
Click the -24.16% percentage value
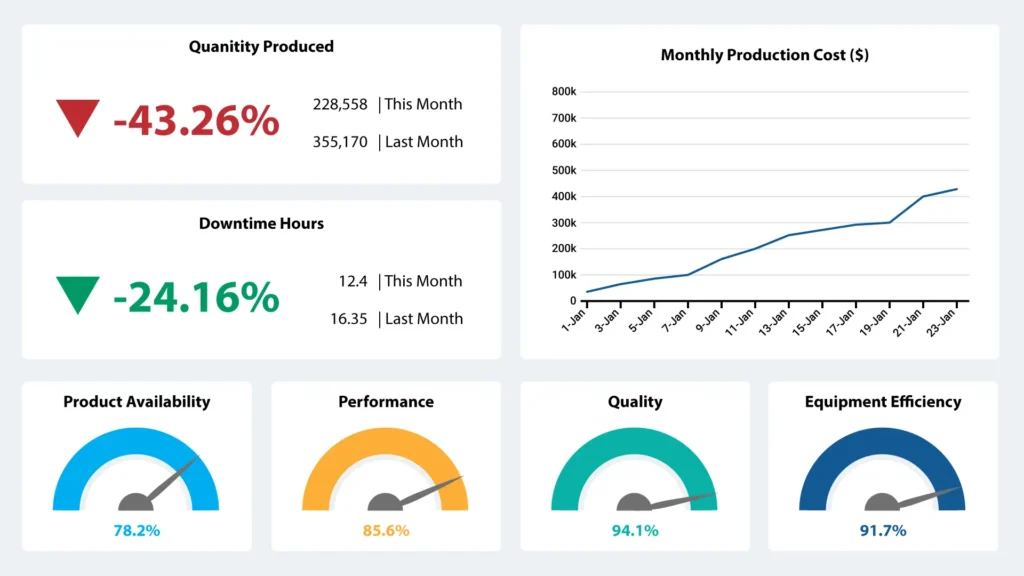196,294
